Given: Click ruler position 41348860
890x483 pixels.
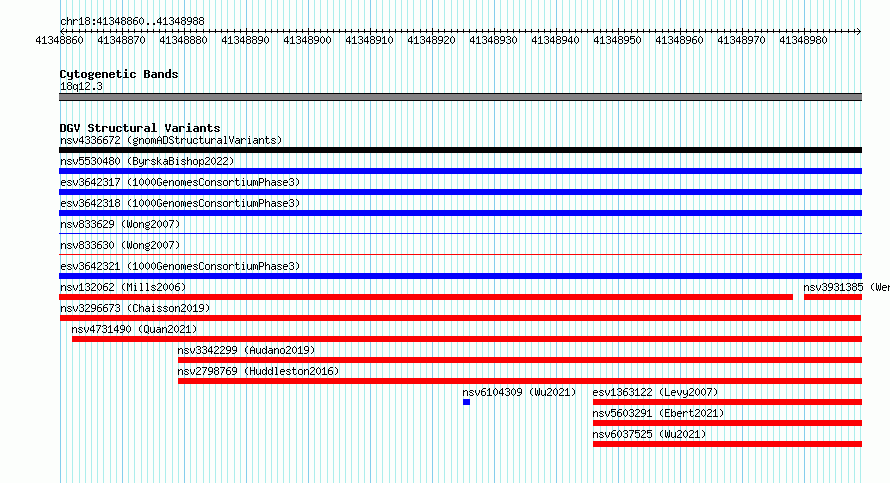Looking at the screenshot, I should [60, 40].
